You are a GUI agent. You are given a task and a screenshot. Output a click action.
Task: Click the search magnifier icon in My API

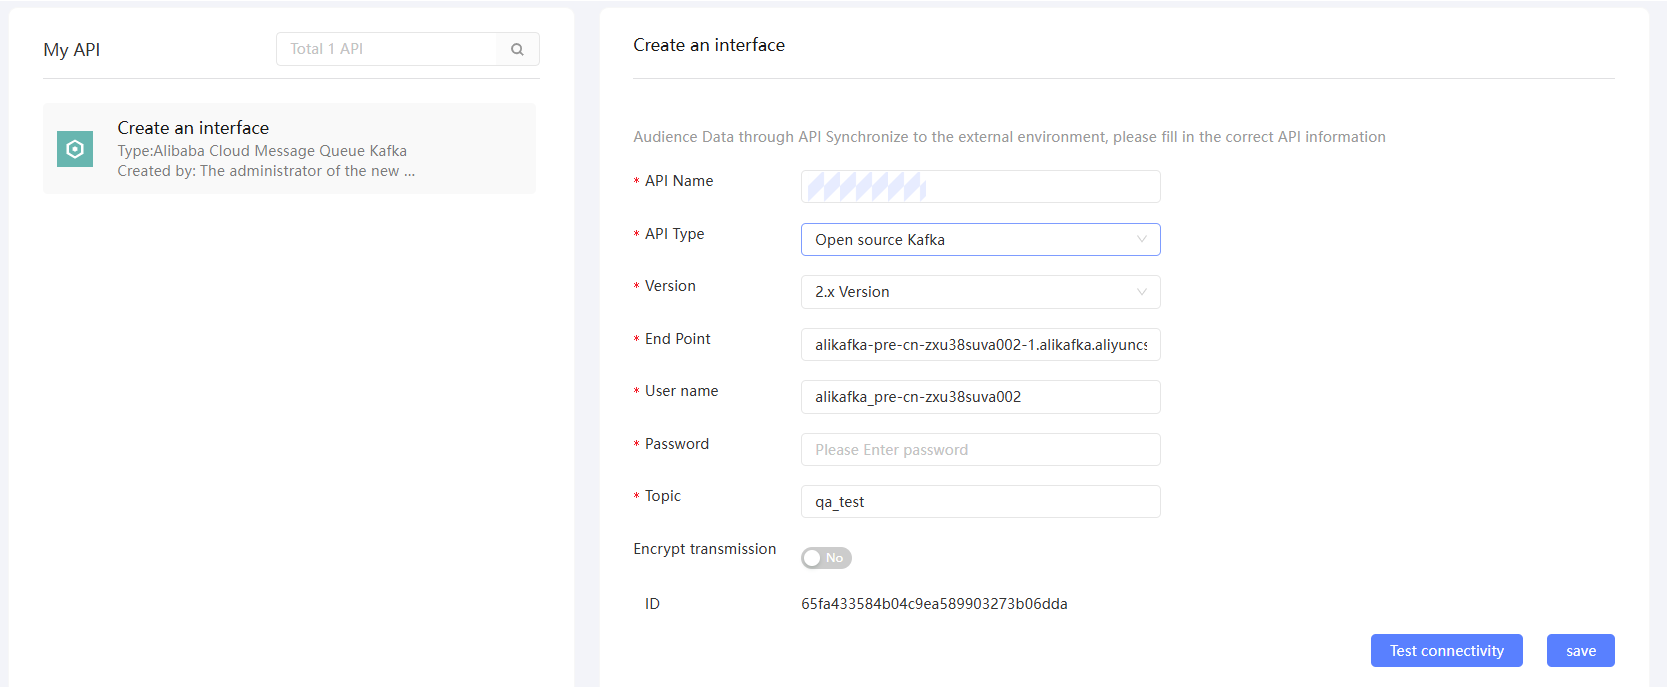coord(517,49)
